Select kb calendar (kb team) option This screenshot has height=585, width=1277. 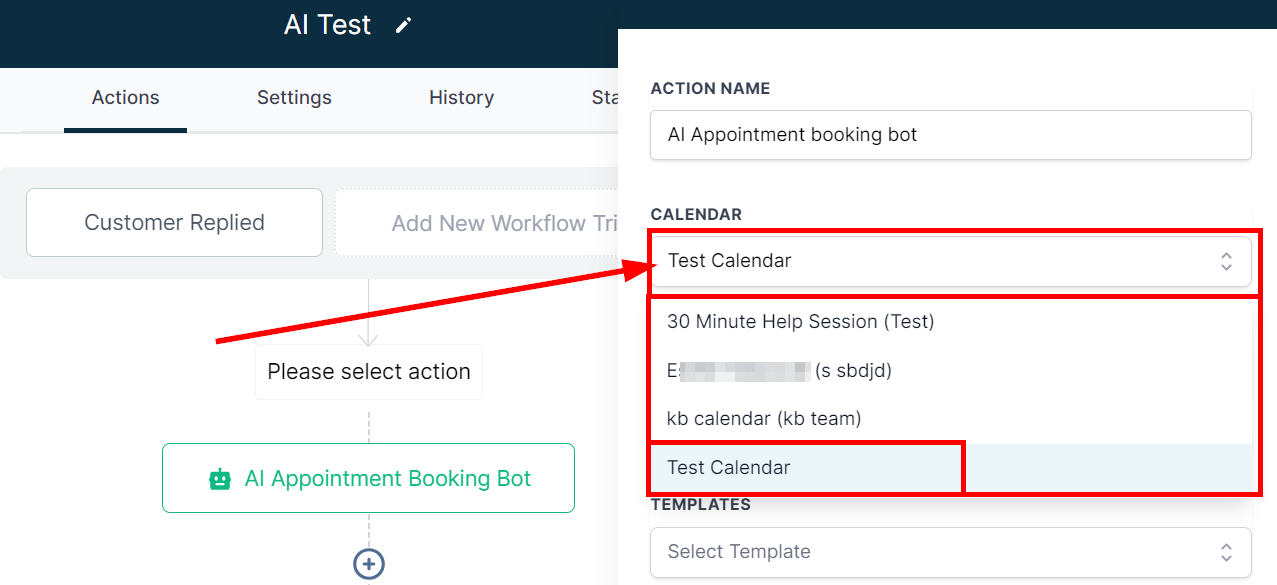(x=764, y=419)
